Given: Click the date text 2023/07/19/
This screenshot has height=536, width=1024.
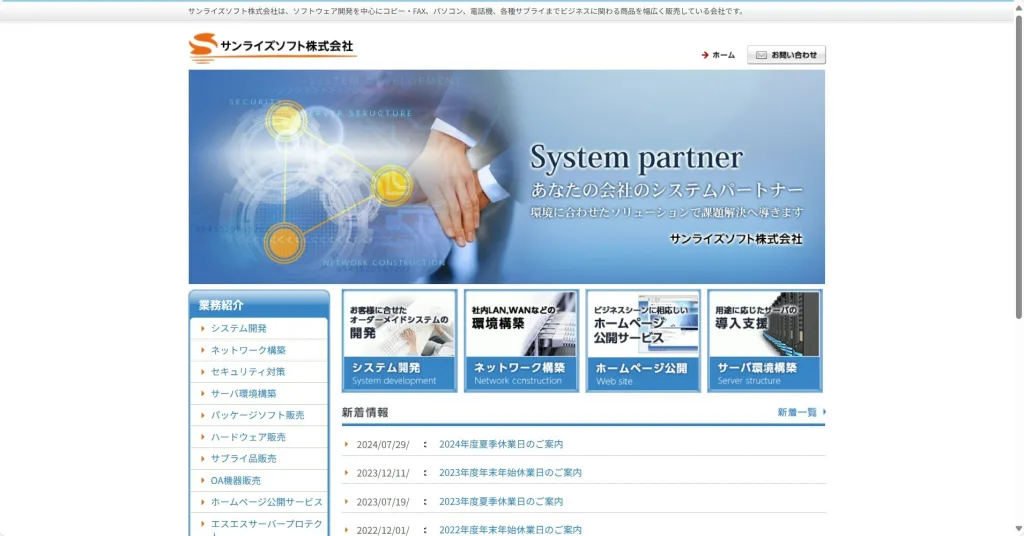Looking at the screenshot, I should (383, 502).
